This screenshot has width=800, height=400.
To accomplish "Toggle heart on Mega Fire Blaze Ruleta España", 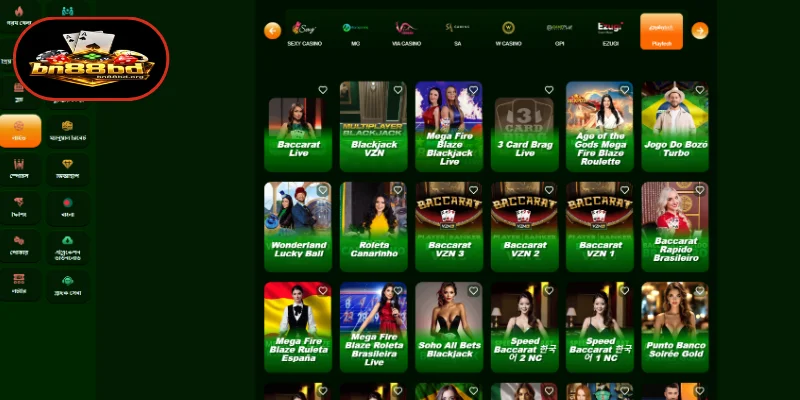I will [322, 290].
